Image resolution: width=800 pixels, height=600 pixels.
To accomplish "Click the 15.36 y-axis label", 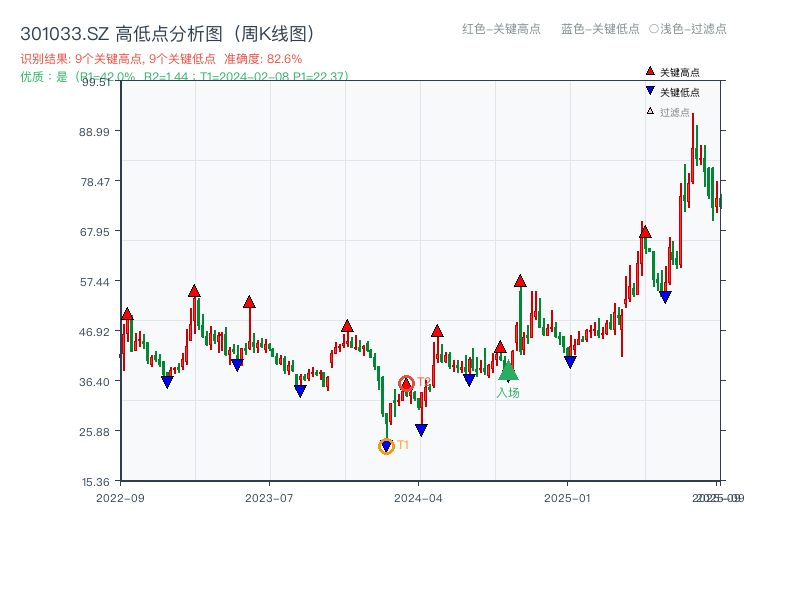I will [x=95, y=482].
